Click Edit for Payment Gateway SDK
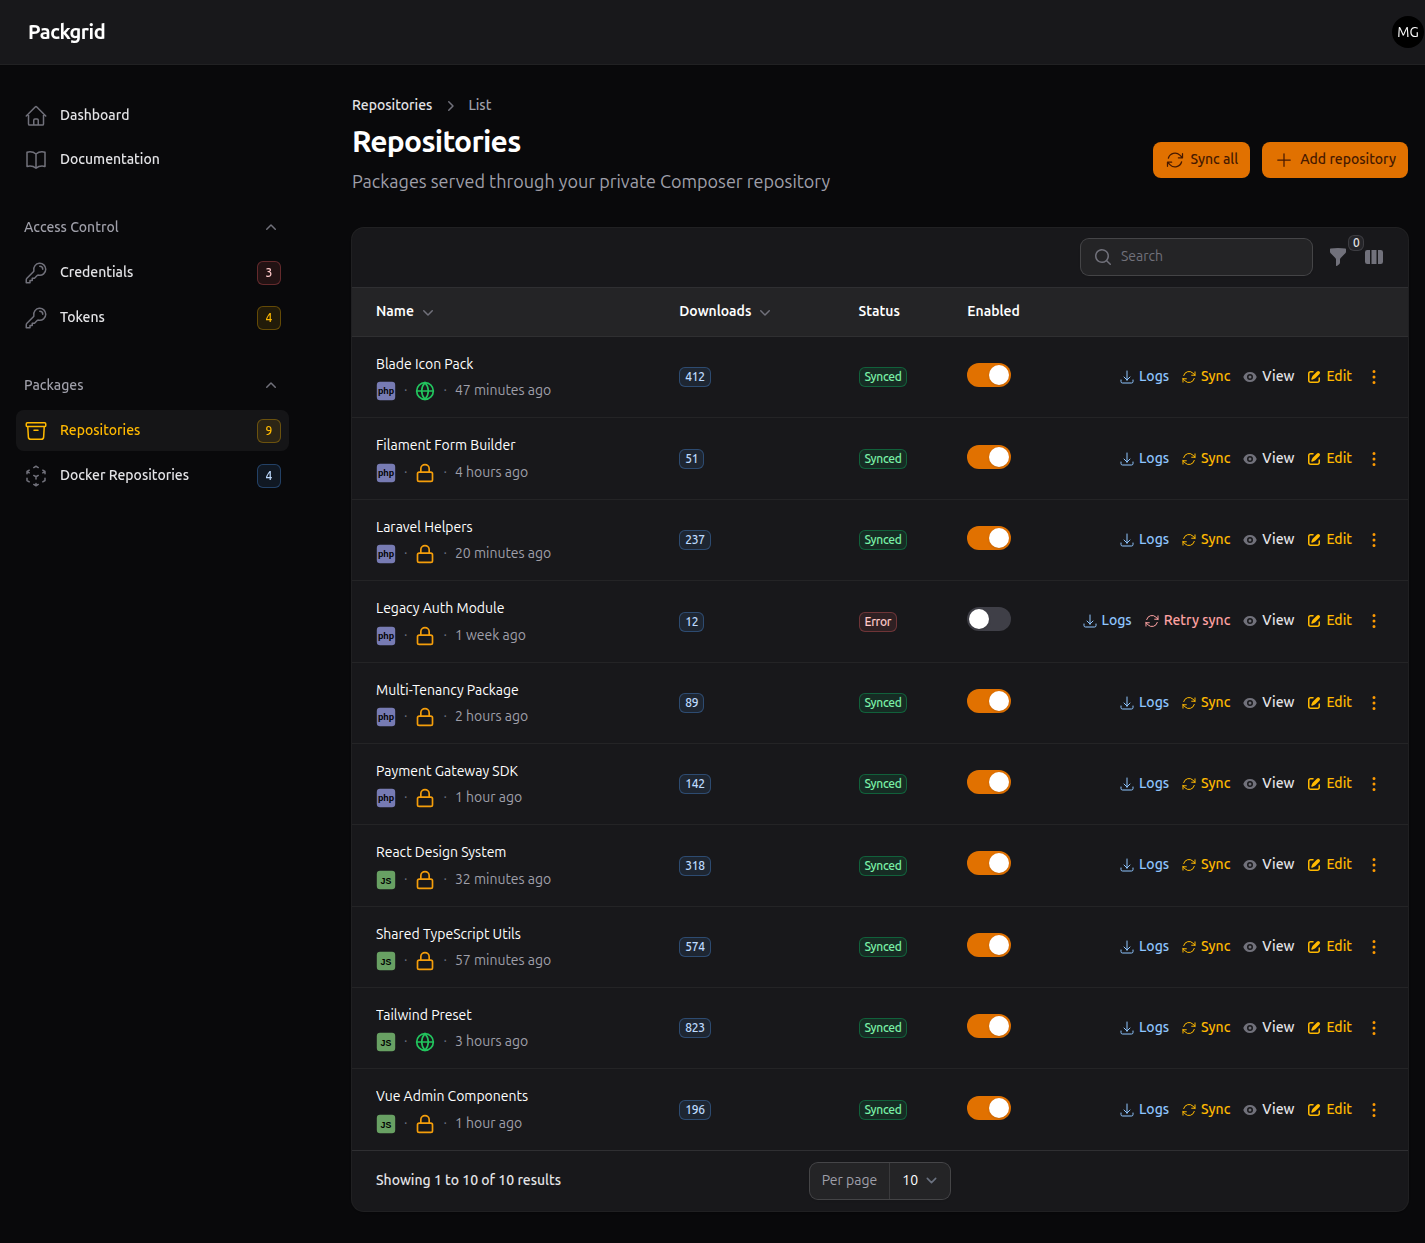Viewport: 1425px width, 1243px height. click(1330, 784)
